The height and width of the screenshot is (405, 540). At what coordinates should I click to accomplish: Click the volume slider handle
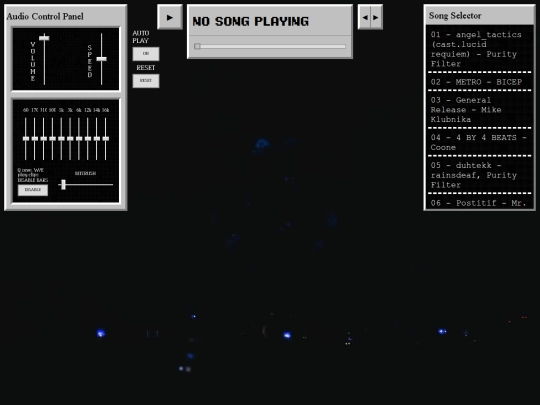tap(44, 38)
